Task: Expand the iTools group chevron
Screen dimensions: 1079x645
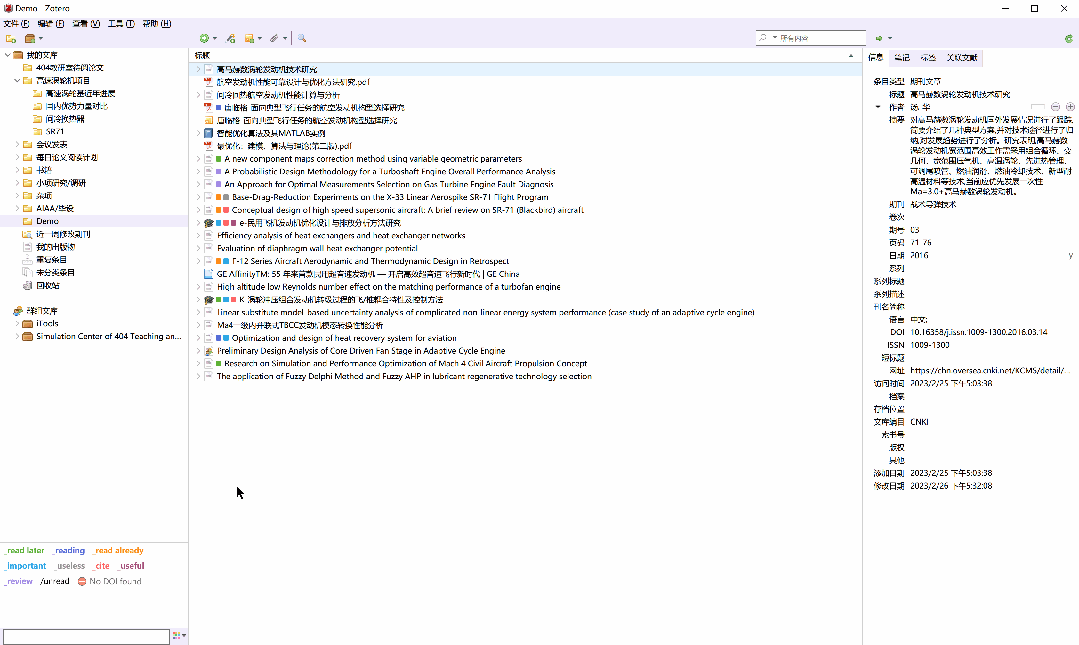Action: [17, 324]
